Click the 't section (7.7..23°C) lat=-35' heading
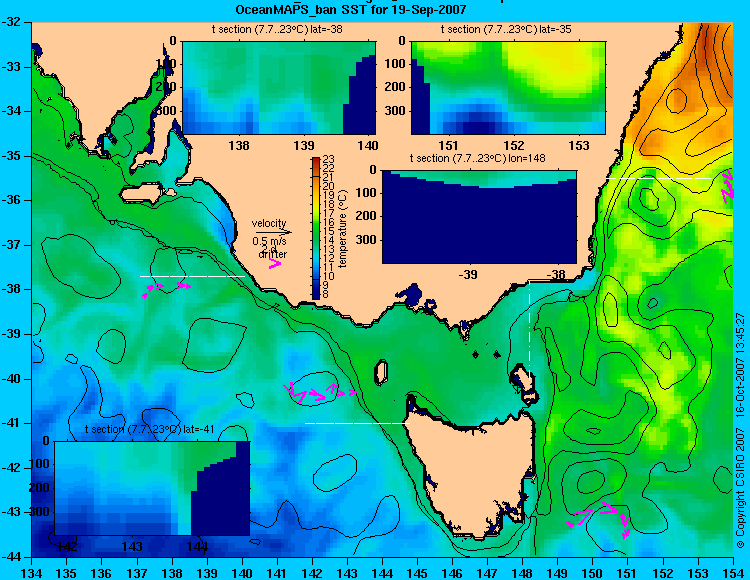Image resolution: width=750 pixels, height=580 pixels. [506, 30]
